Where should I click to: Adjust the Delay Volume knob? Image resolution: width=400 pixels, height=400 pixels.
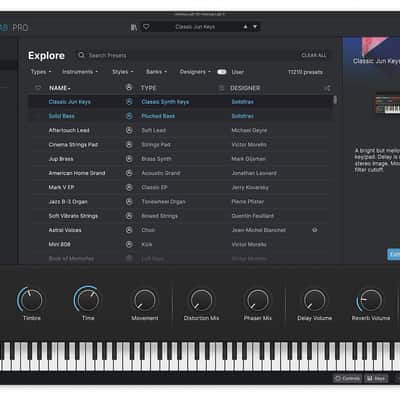point(314,300)
